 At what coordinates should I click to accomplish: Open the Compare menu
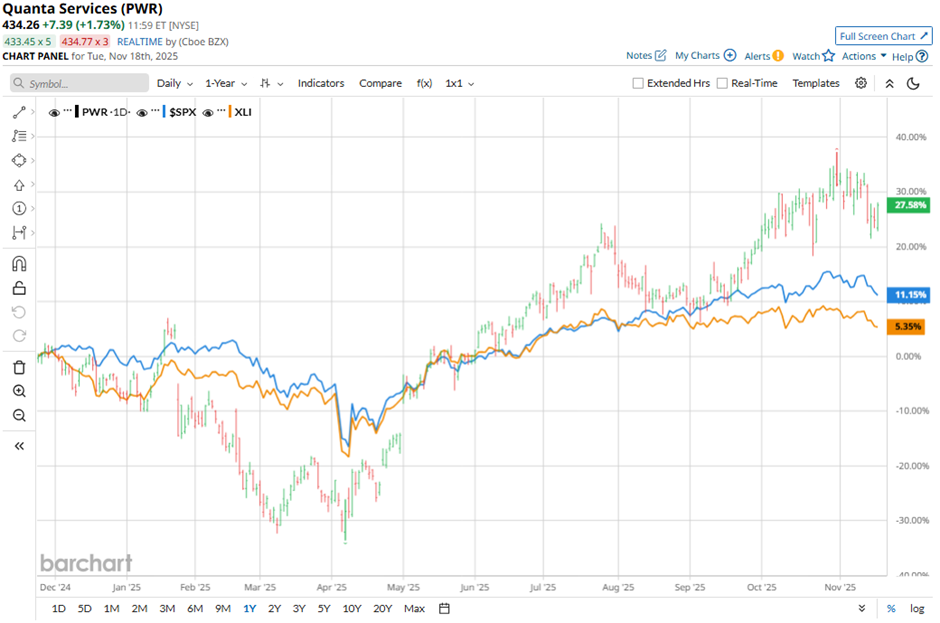(380, 83)
